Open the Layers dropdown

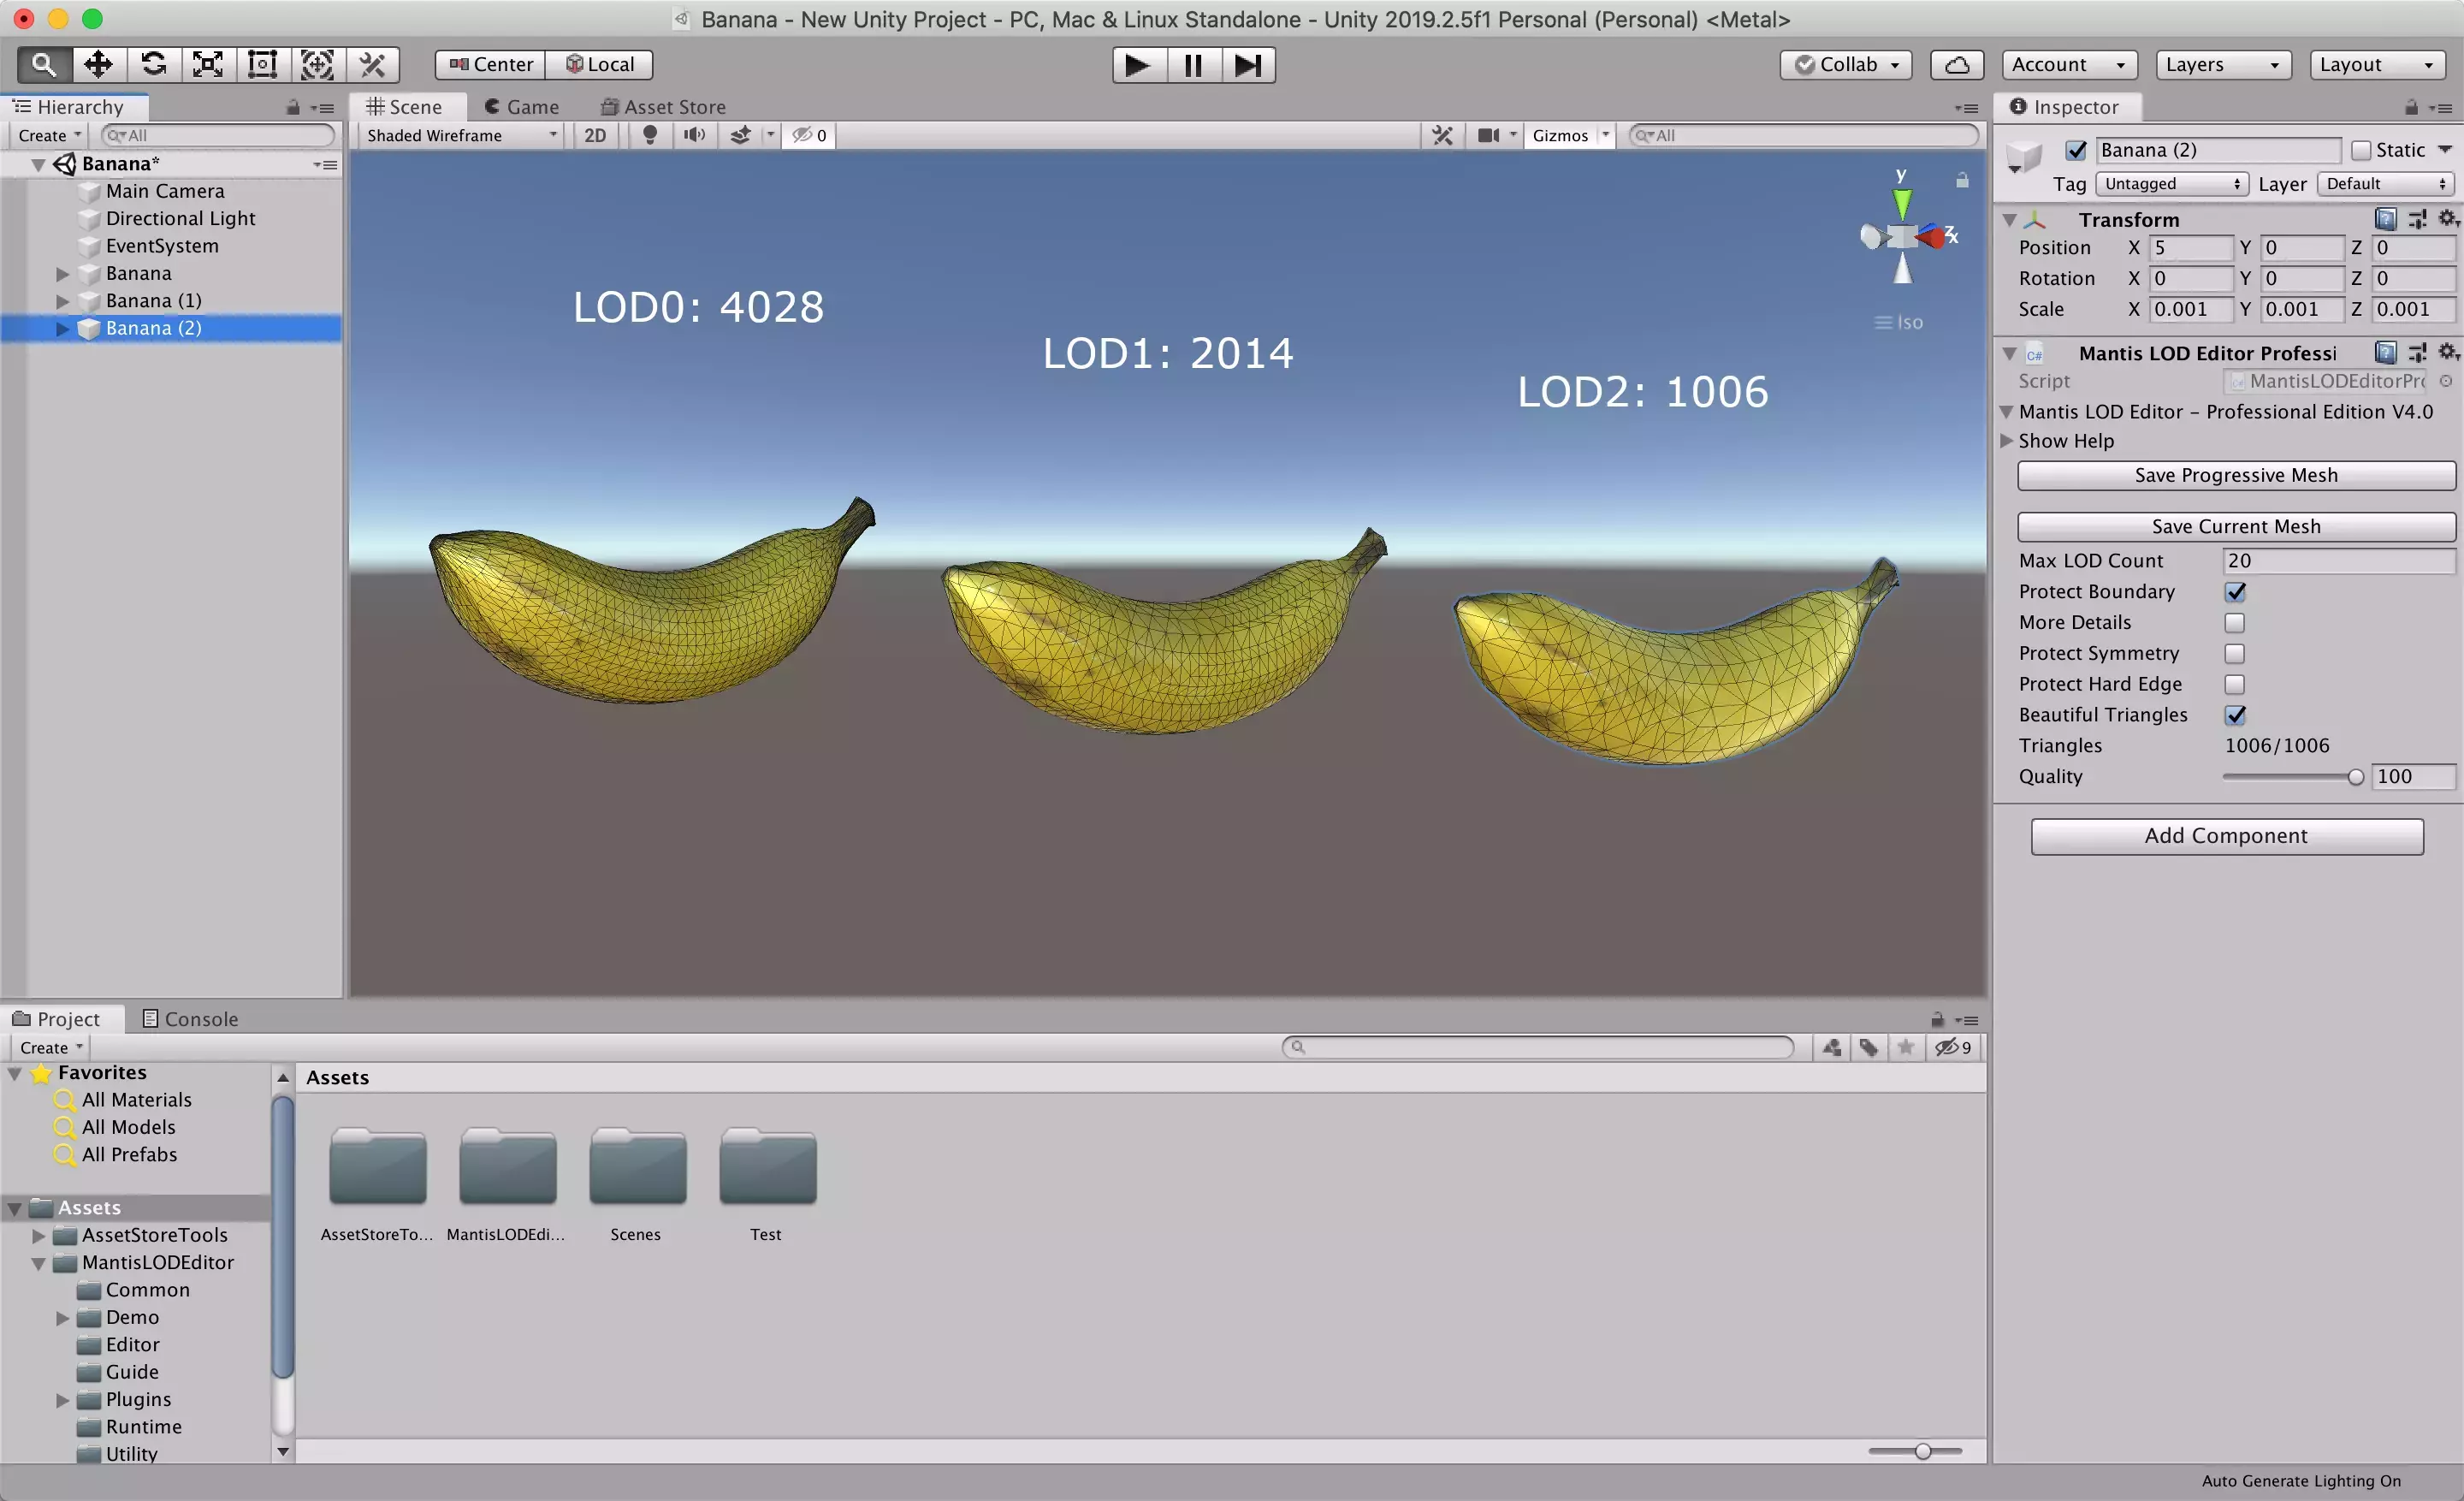pos(2222,65)
